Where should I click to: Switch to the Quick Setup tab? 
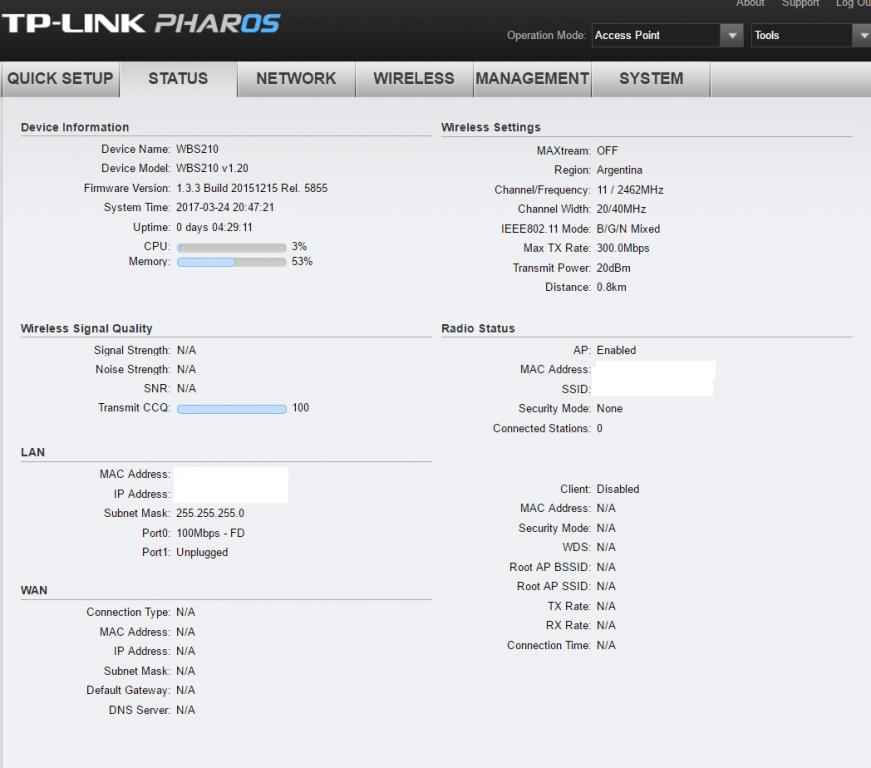tap(60, 78)
